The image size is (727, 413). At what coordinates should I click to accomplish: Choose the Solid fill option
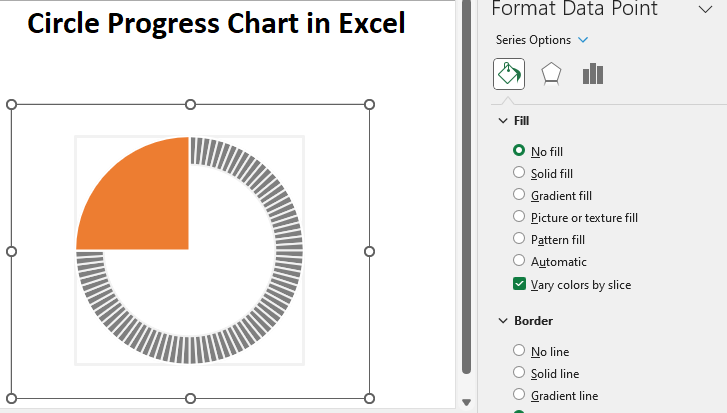pos(519,173)
